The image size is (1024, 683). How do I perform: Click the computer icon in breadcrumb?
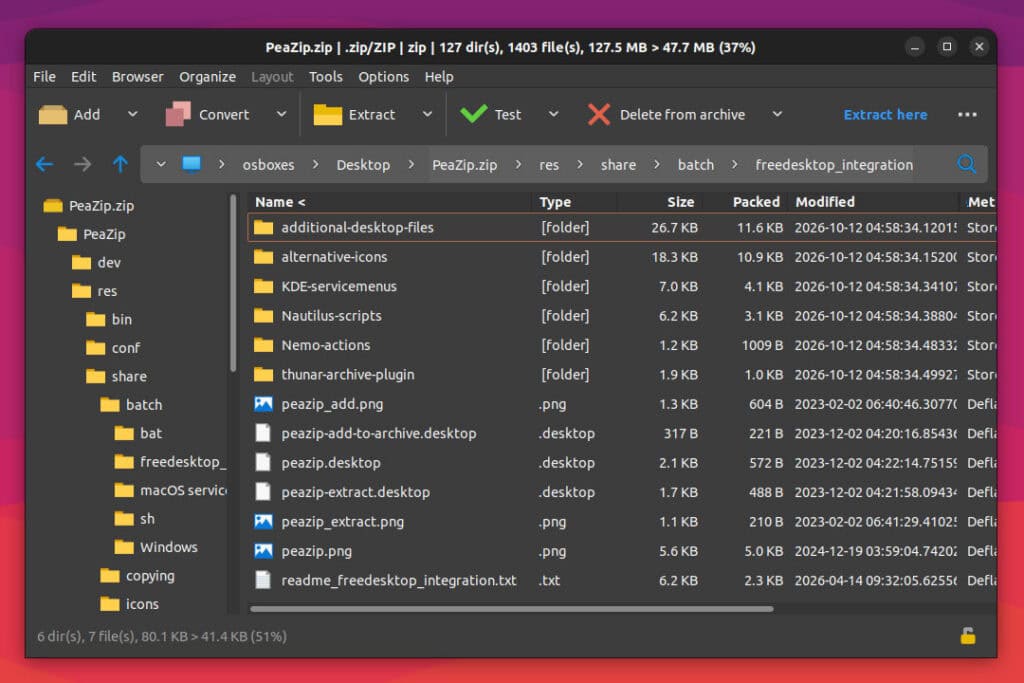[191, 163]
